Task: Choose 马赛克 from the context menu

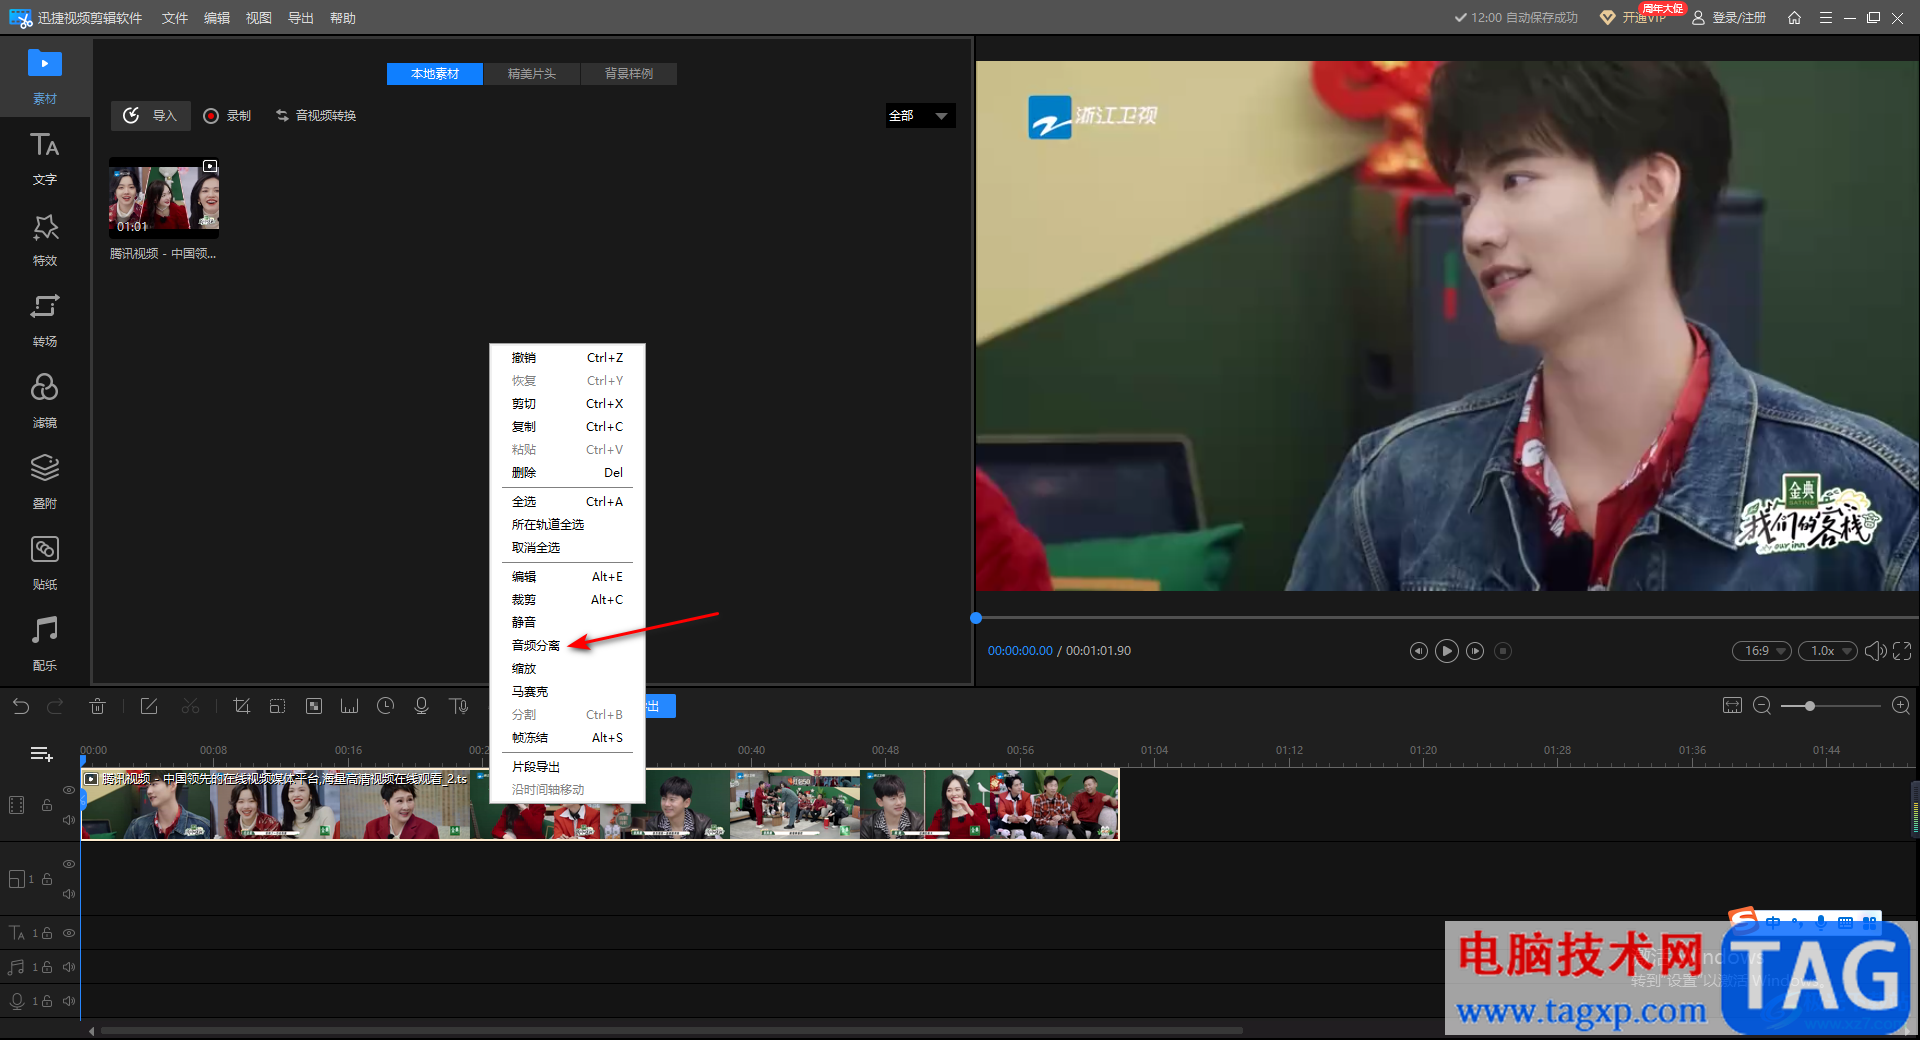Action: pos(567,691)
